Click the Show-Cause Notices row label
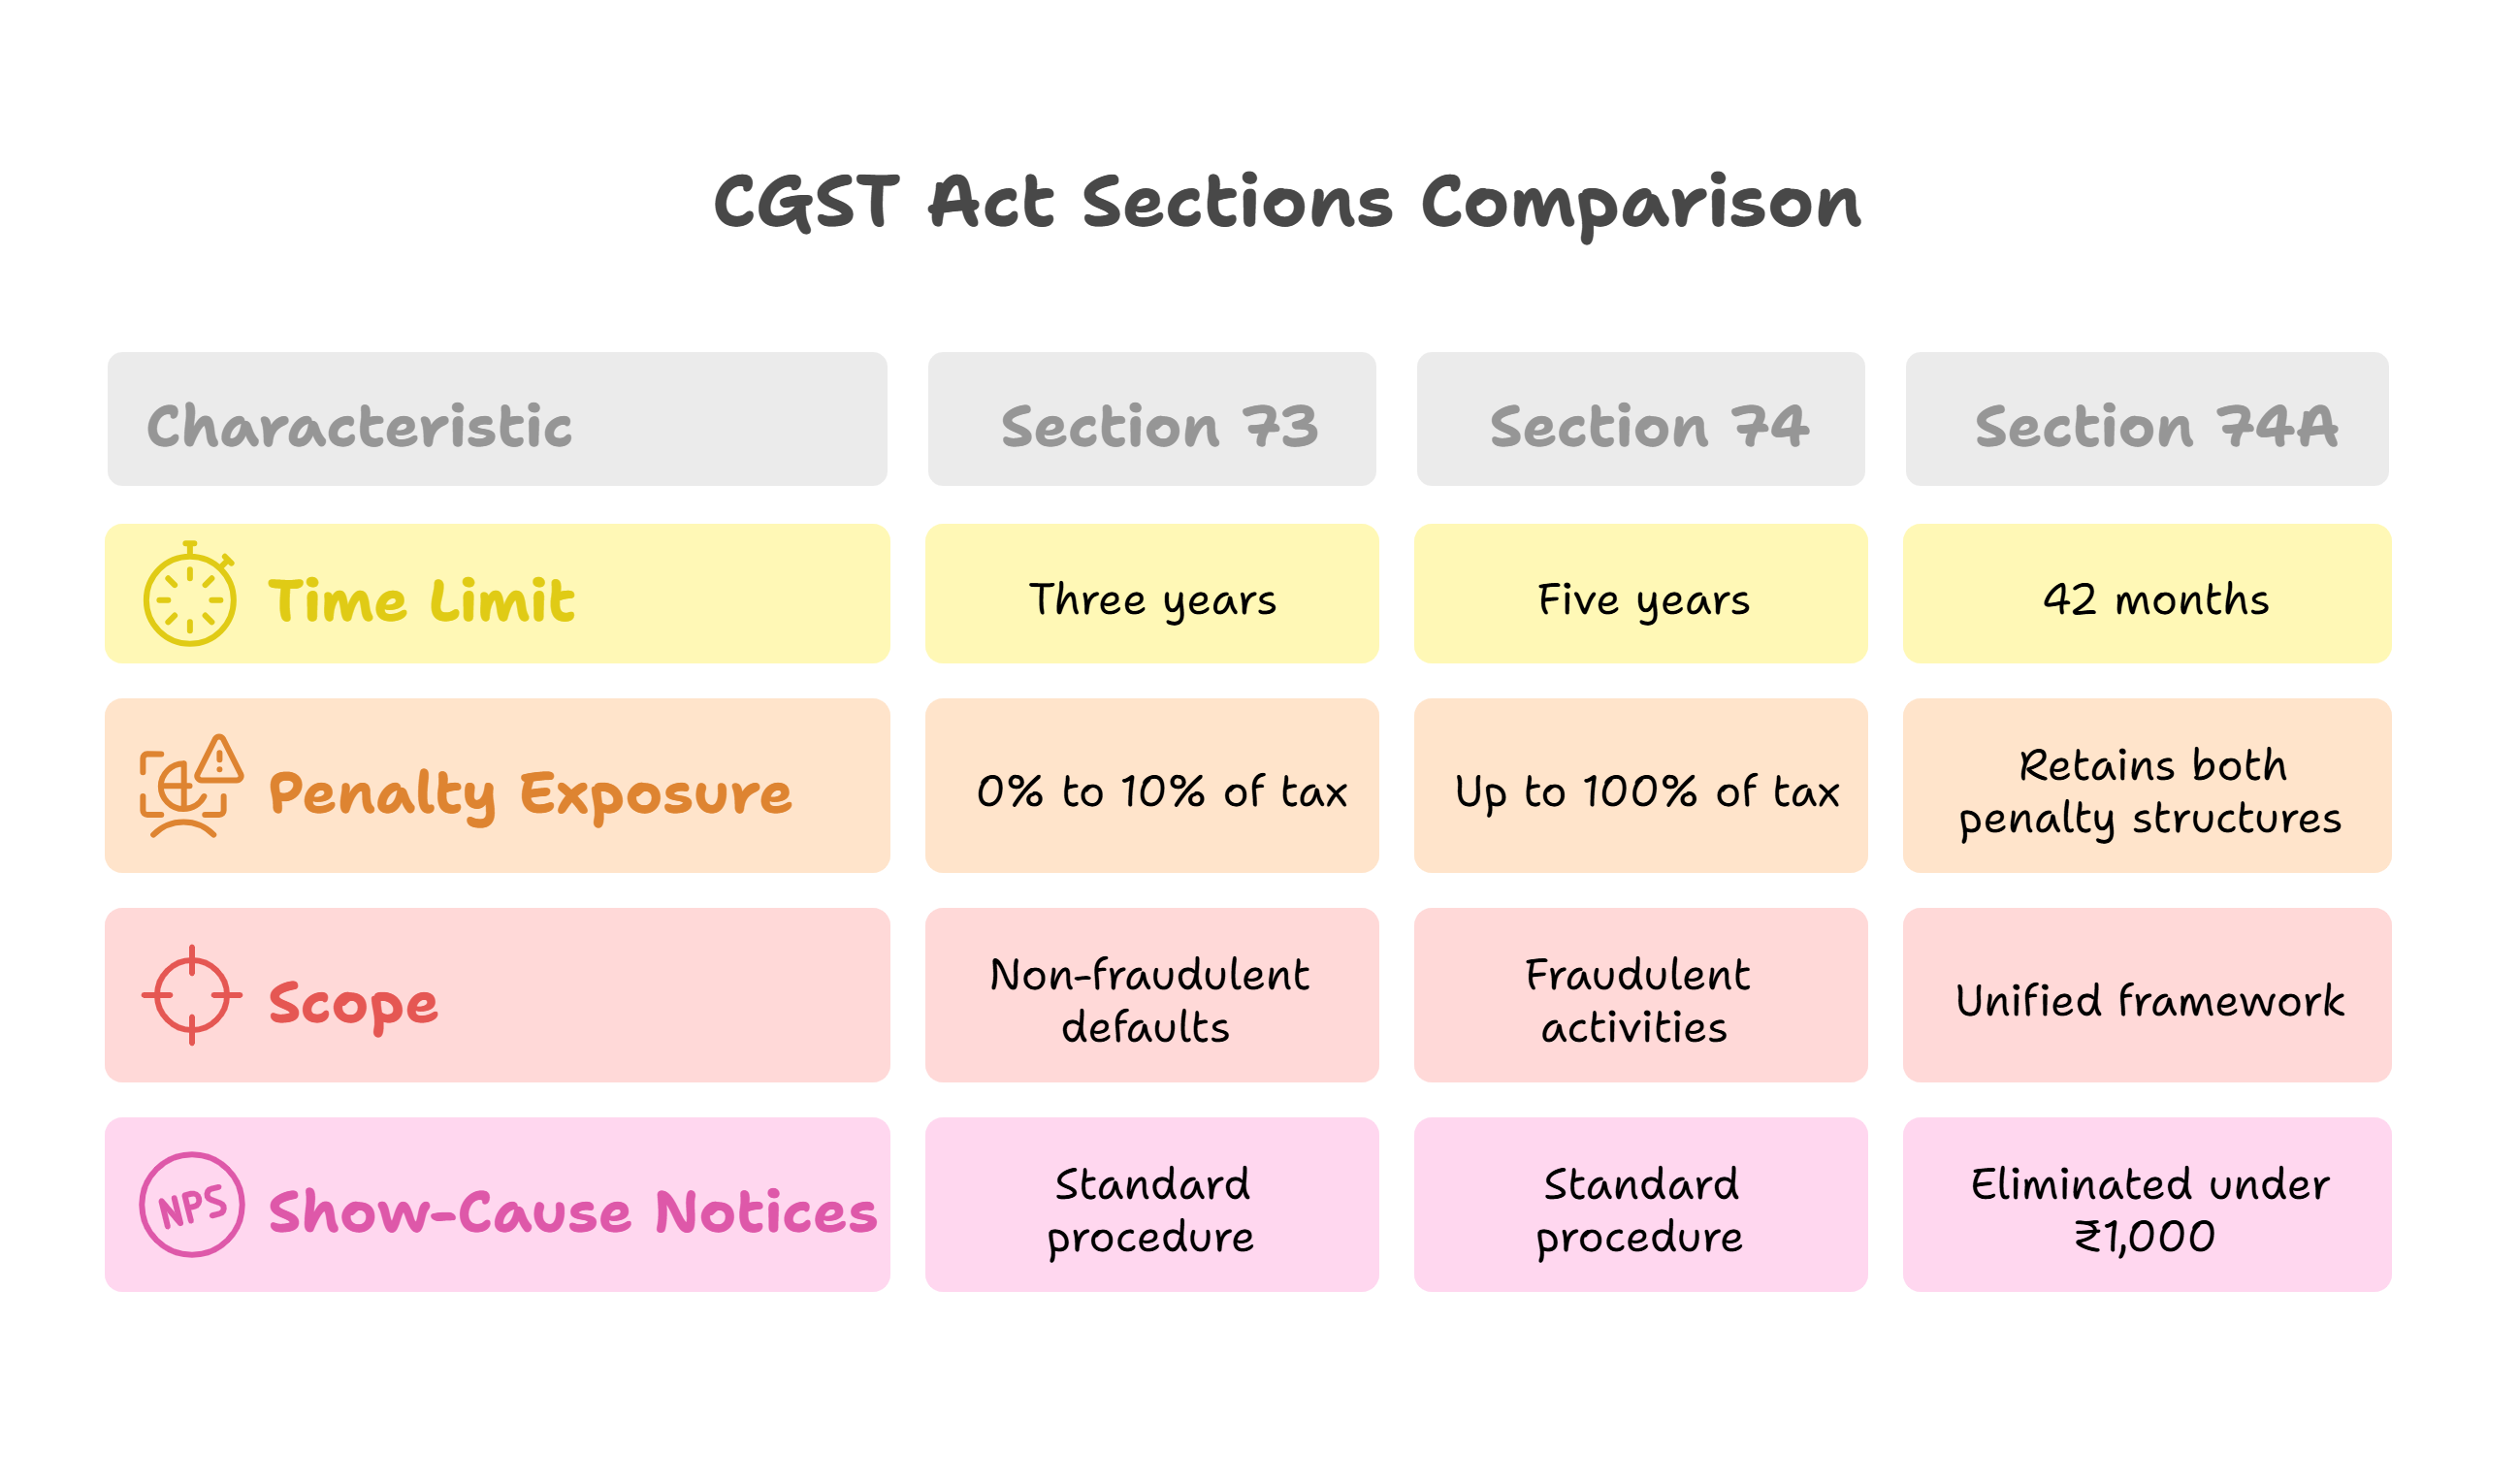The height and width of the screenshot is (1484, 2520). click(x=572, y=1212)
